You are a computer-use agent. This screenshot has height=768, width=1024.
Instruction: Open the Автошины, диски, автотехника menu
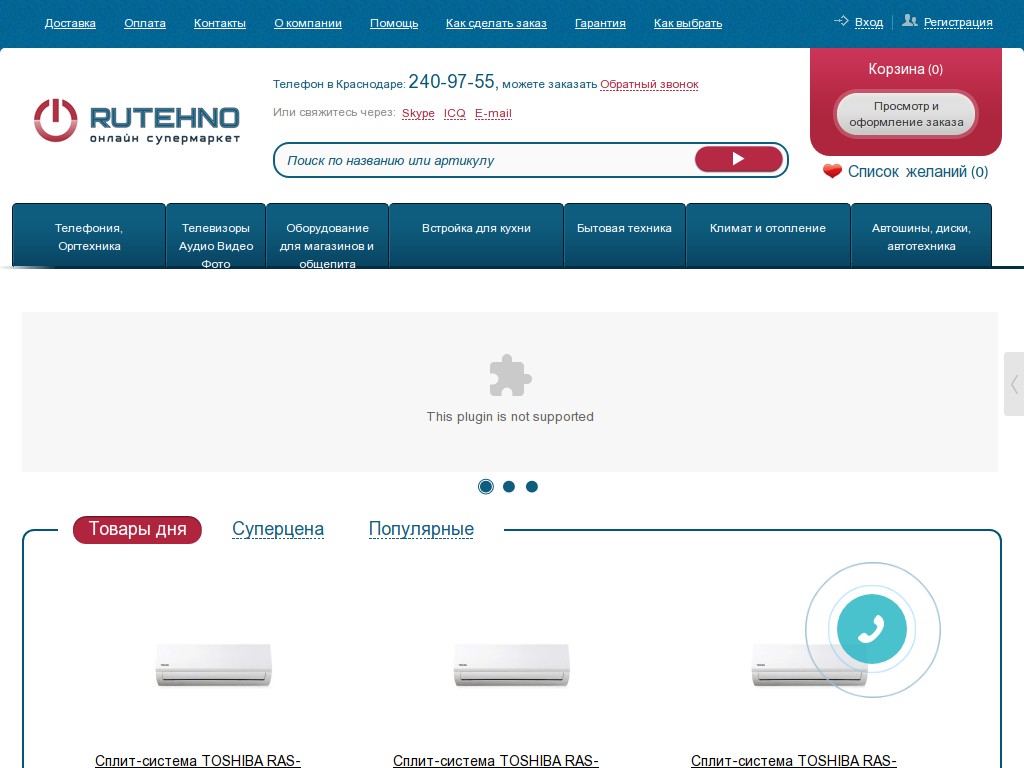[921, 236]
